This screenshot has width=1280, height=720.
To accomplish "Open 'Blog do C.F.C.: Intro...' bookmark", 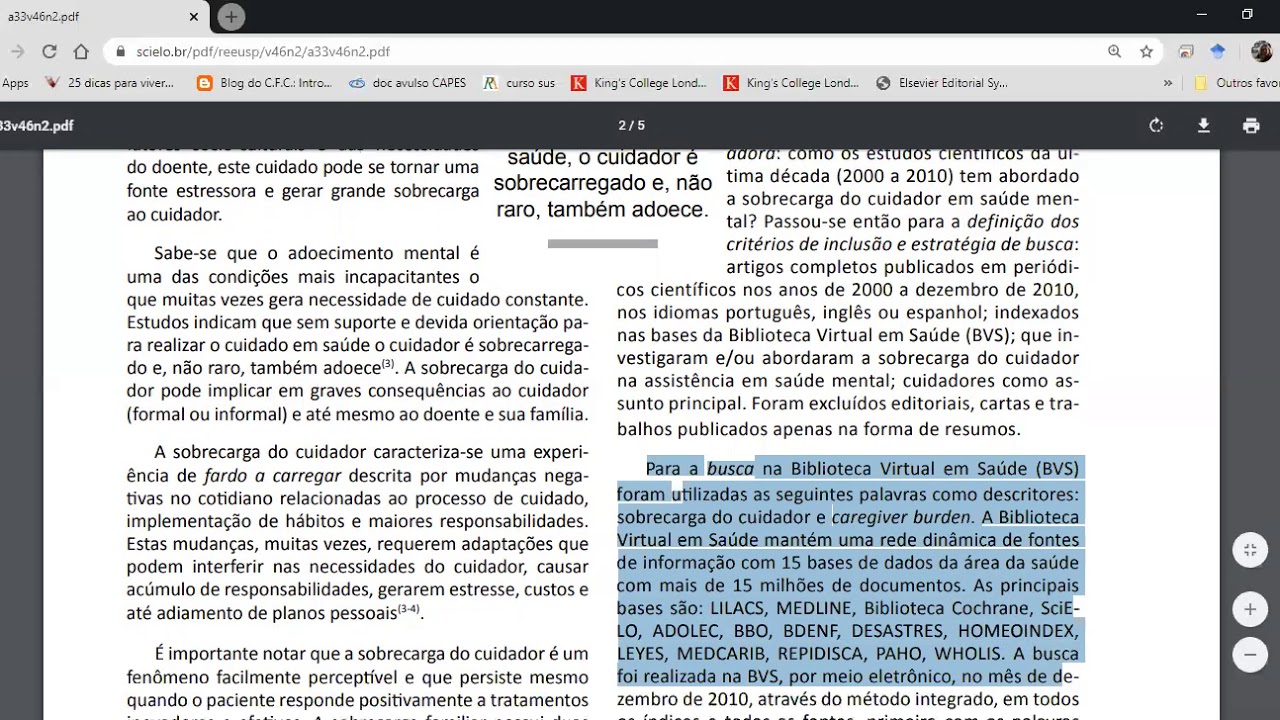I will coord(264,83).
